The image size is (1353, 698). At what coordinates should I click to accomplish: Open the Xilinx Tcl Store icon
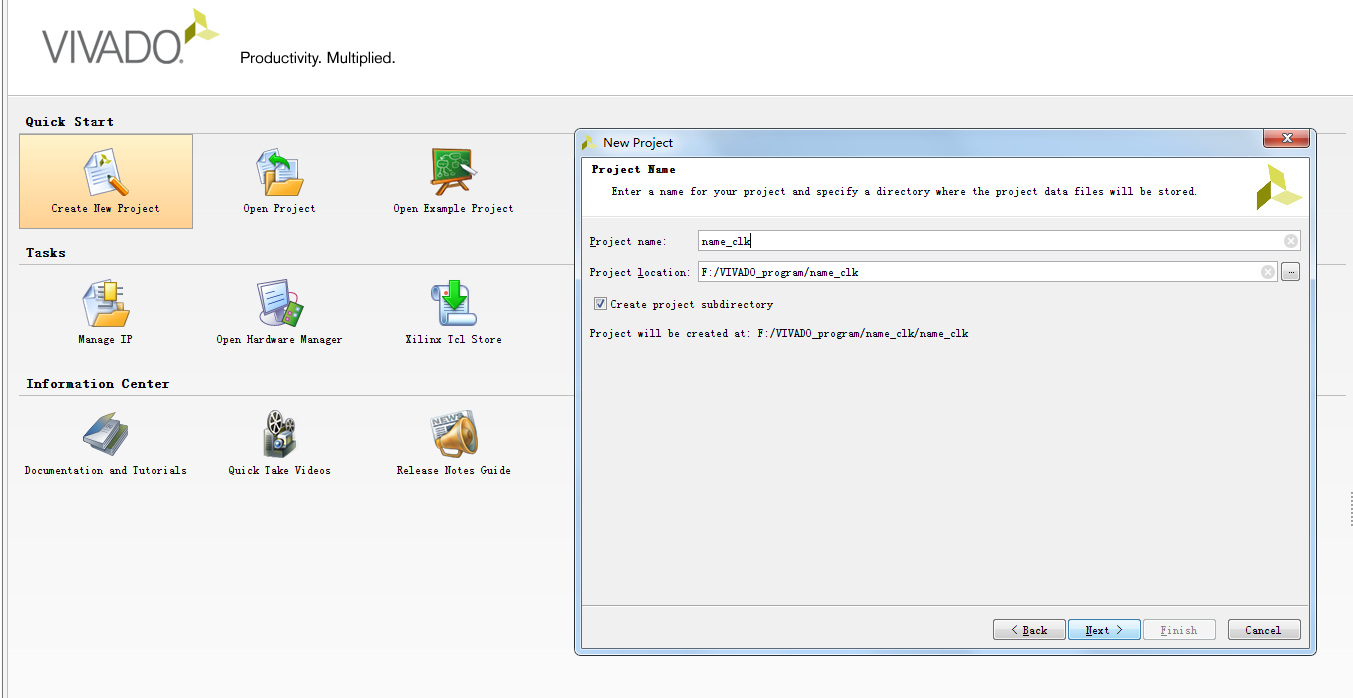tap(454, 303)
